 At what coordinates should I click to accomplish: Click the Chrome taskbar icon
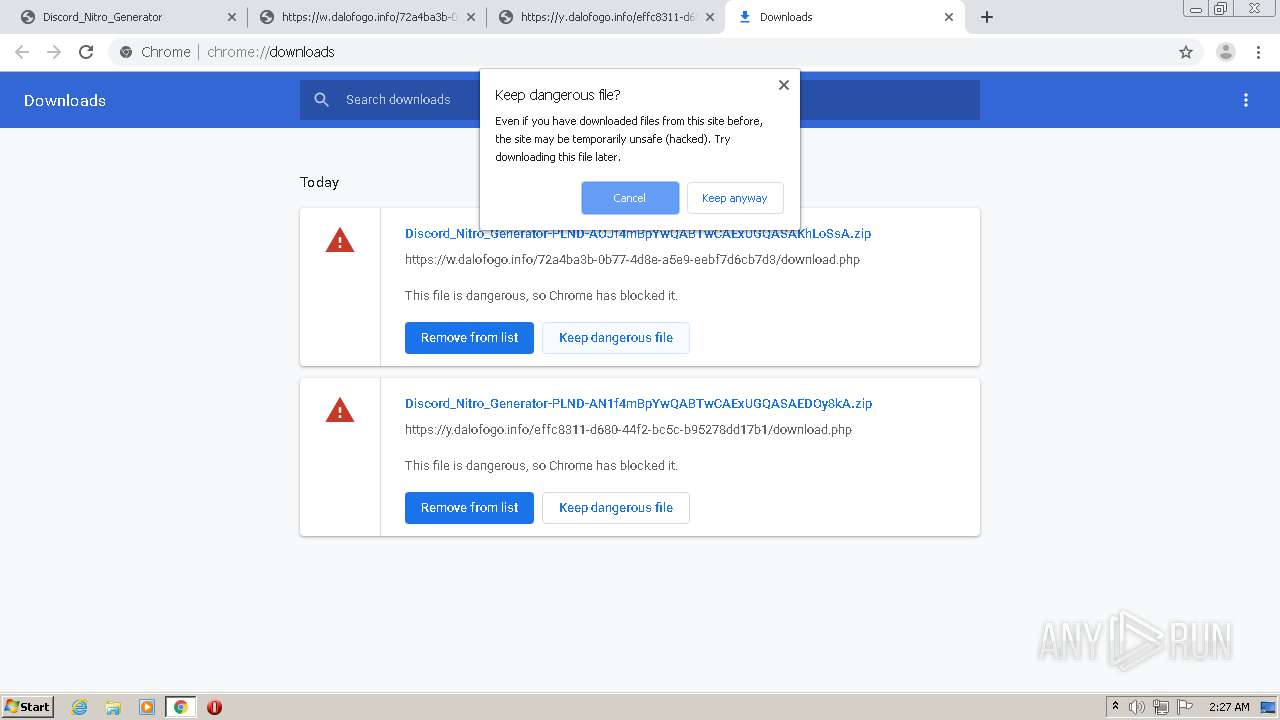pyautogui.click(x=180, y=707)
